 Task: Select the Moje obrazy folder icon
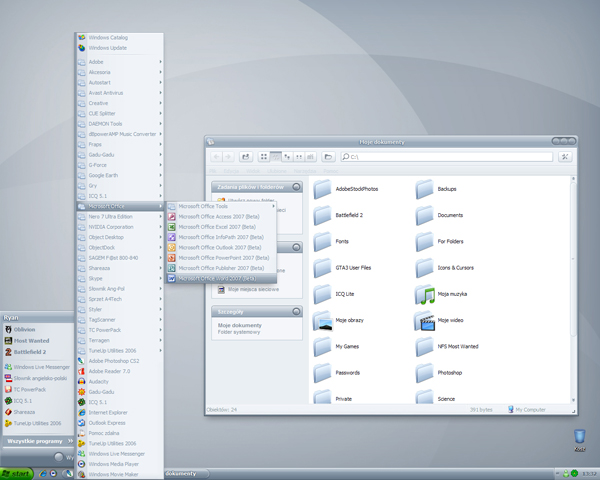[322, 321]
